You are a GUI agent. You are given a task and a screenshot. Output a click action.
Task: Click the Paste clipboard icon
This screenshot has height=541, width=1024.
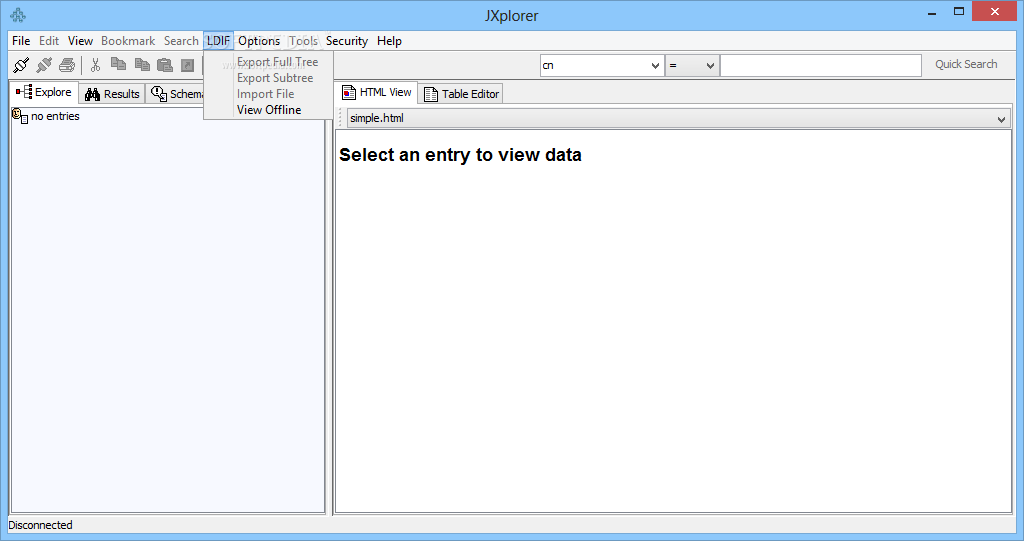165,65
